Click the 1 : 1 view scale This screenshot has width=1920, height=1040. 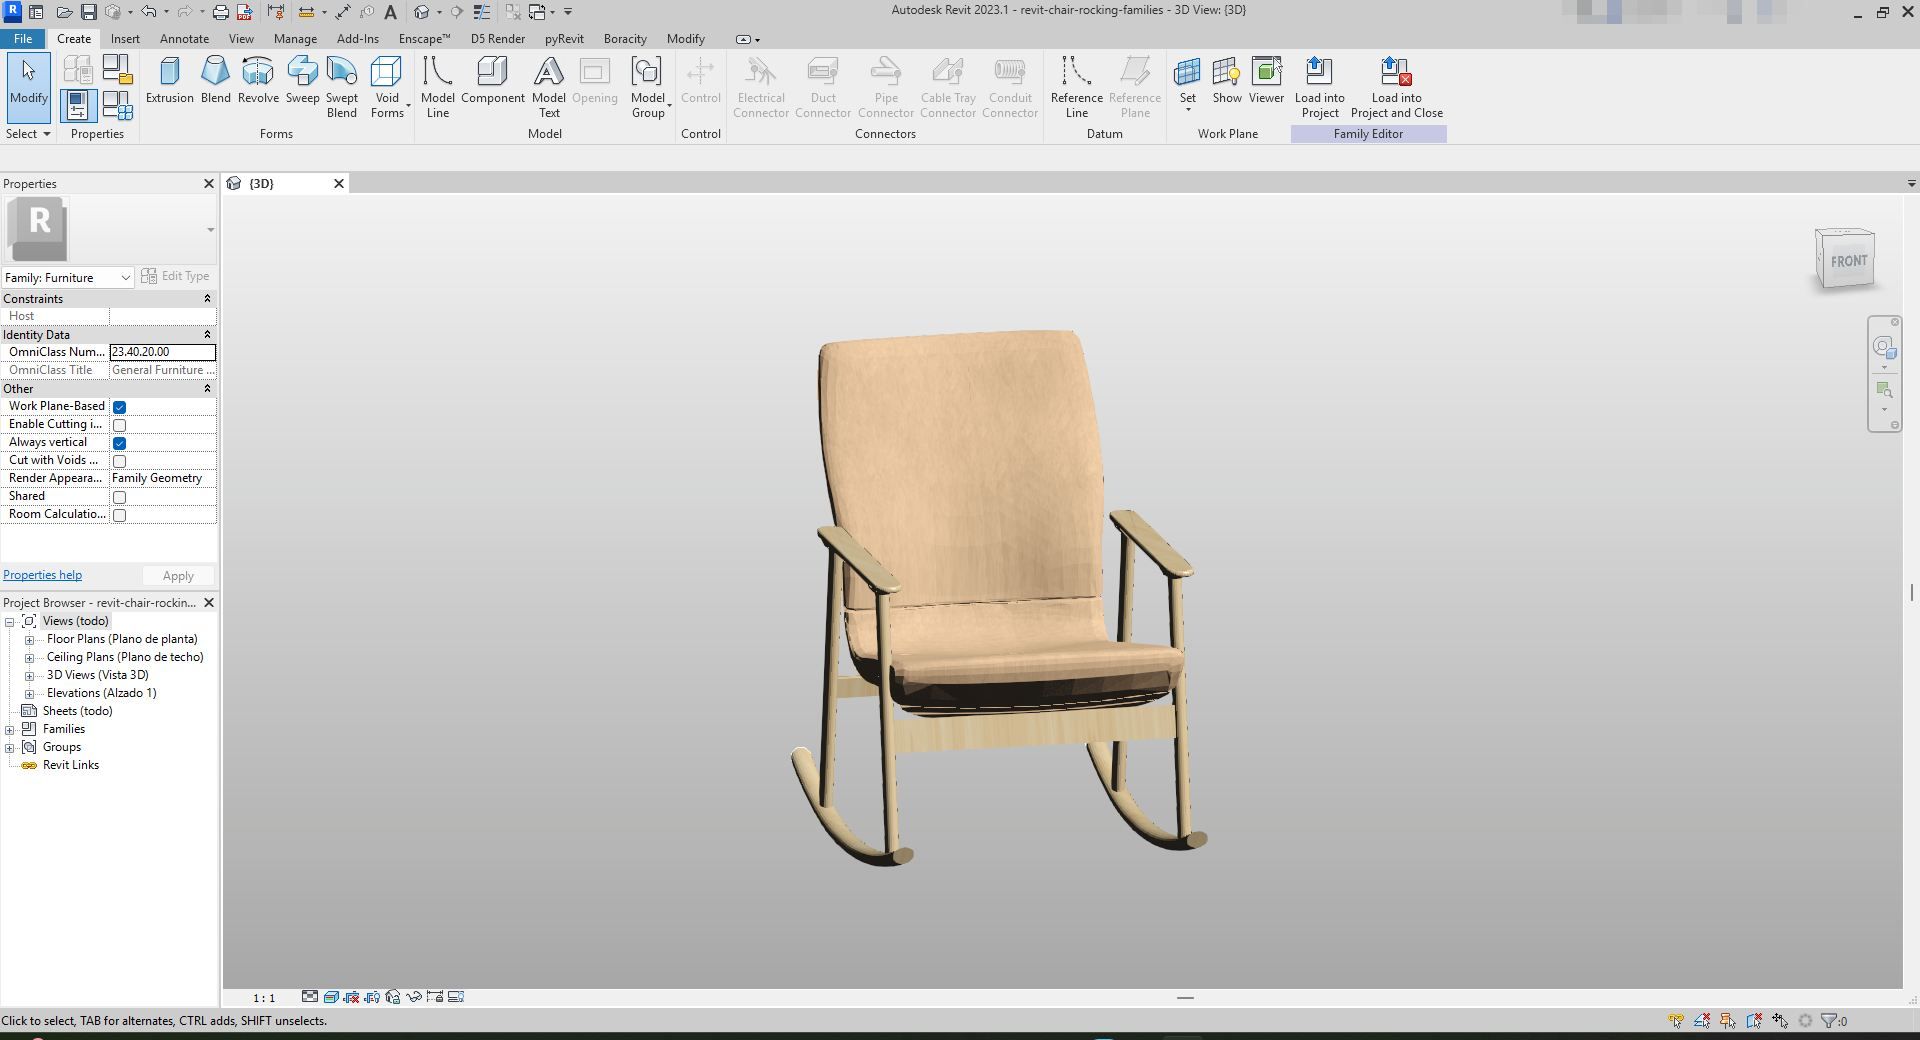click(263, 998)
